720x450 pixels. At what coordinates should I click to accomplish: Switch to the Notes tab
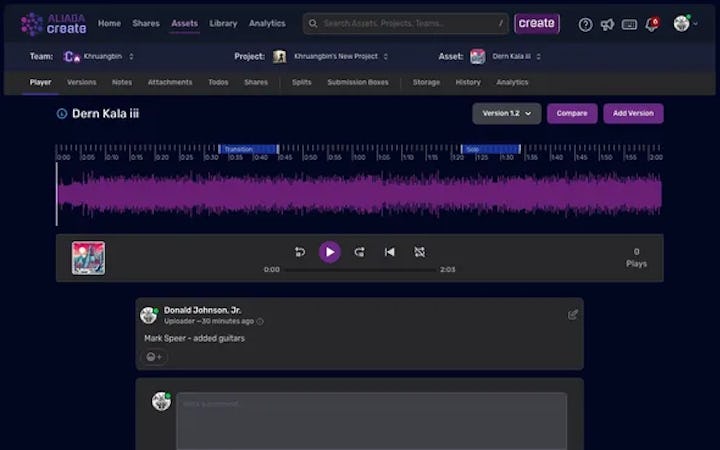point(122,82)
